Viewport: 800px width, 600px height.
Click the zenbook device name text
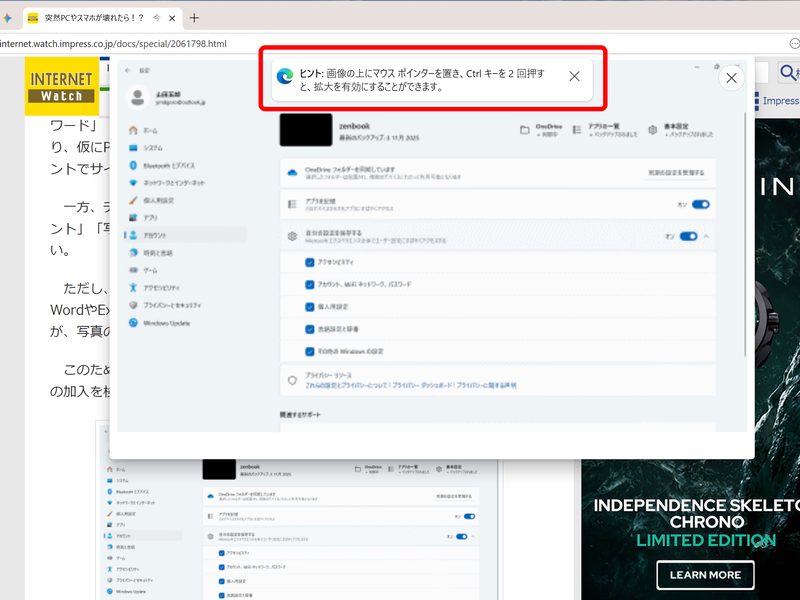354,126
